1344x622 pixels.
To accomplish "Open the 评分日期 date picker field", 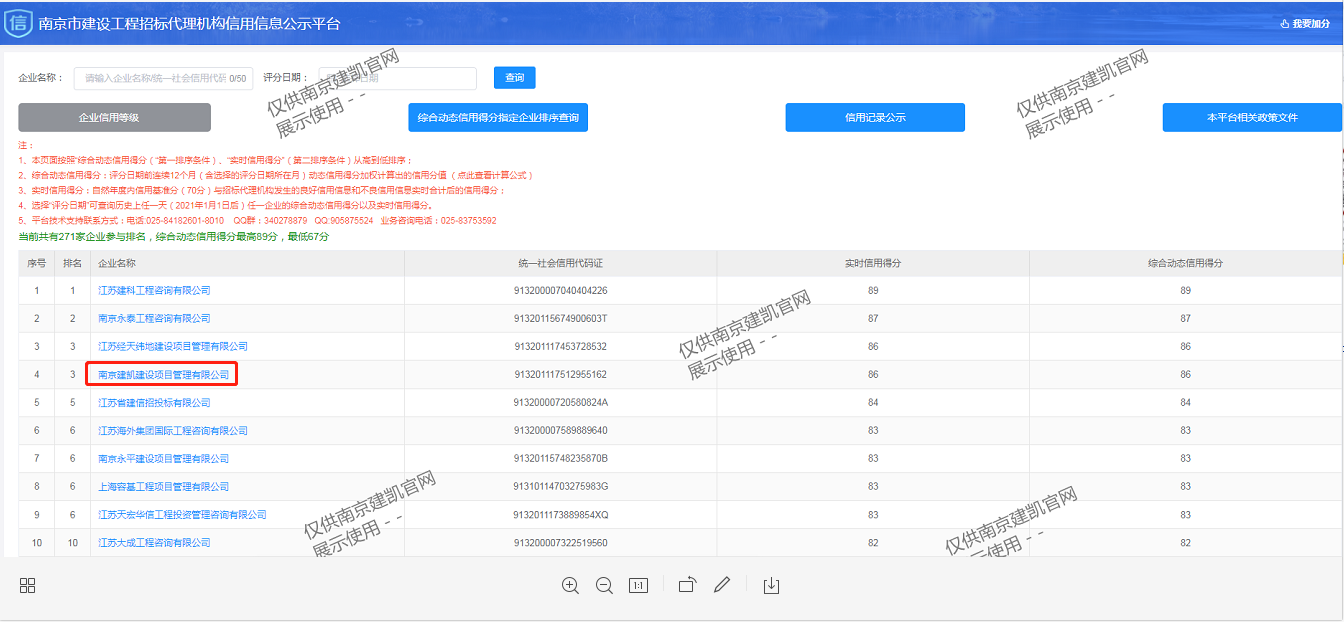I will tap(398, 78).
